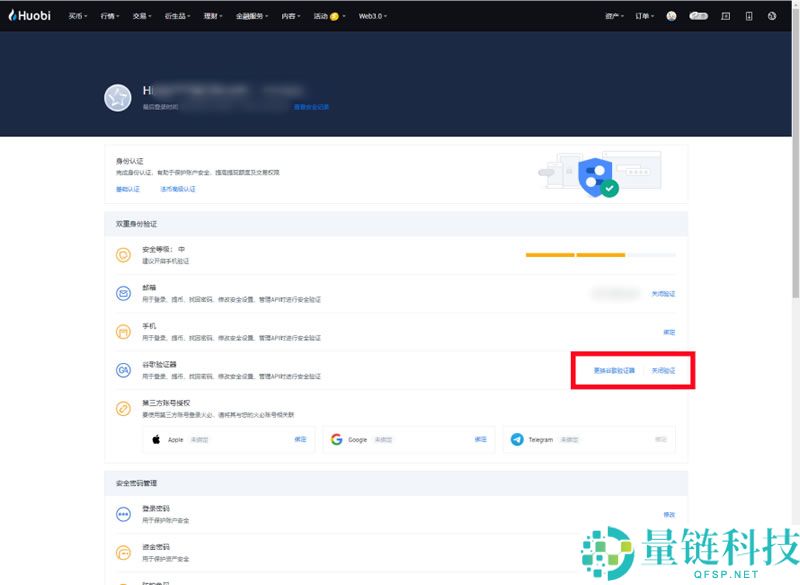Screen dimensions: 800x585
Task: Flip the theme toggle switch in navbar
Action: point(698,15)
